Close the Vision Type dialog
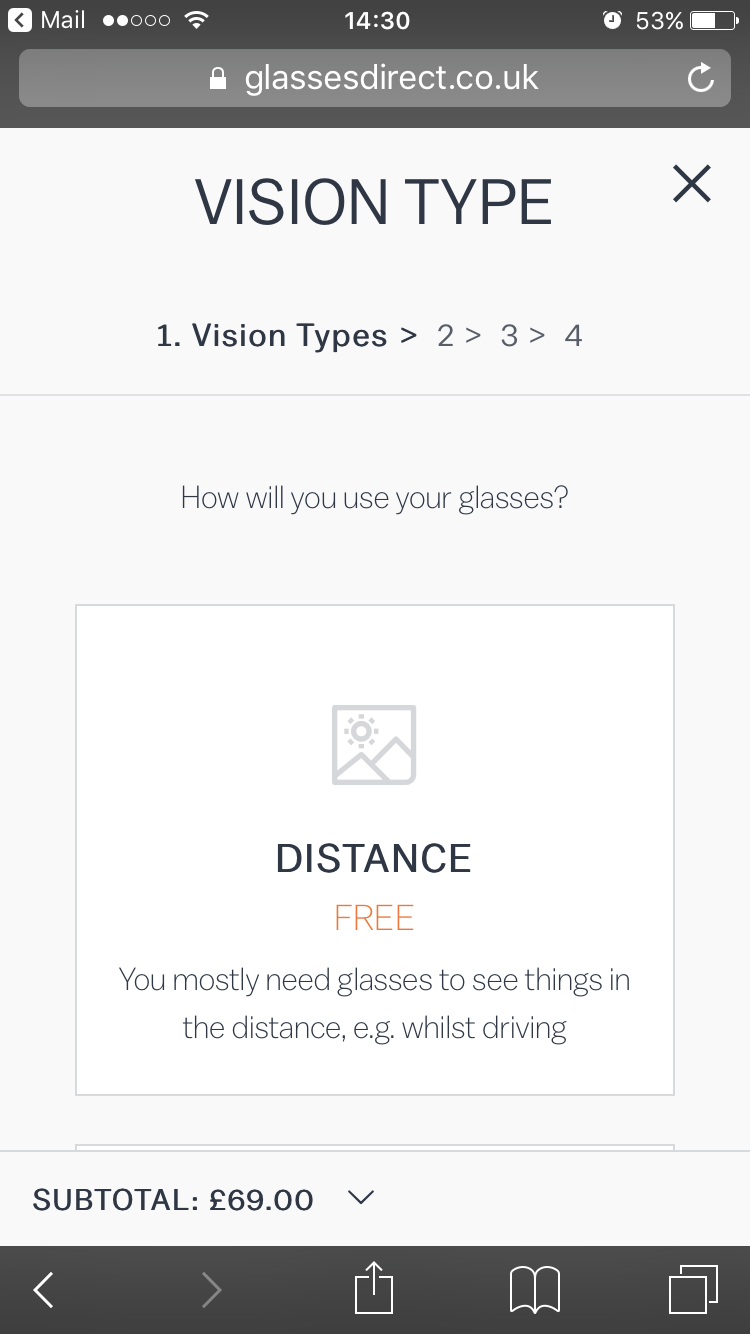The image size is (750, 1334). pyautogui.click(x=692, y=184)
